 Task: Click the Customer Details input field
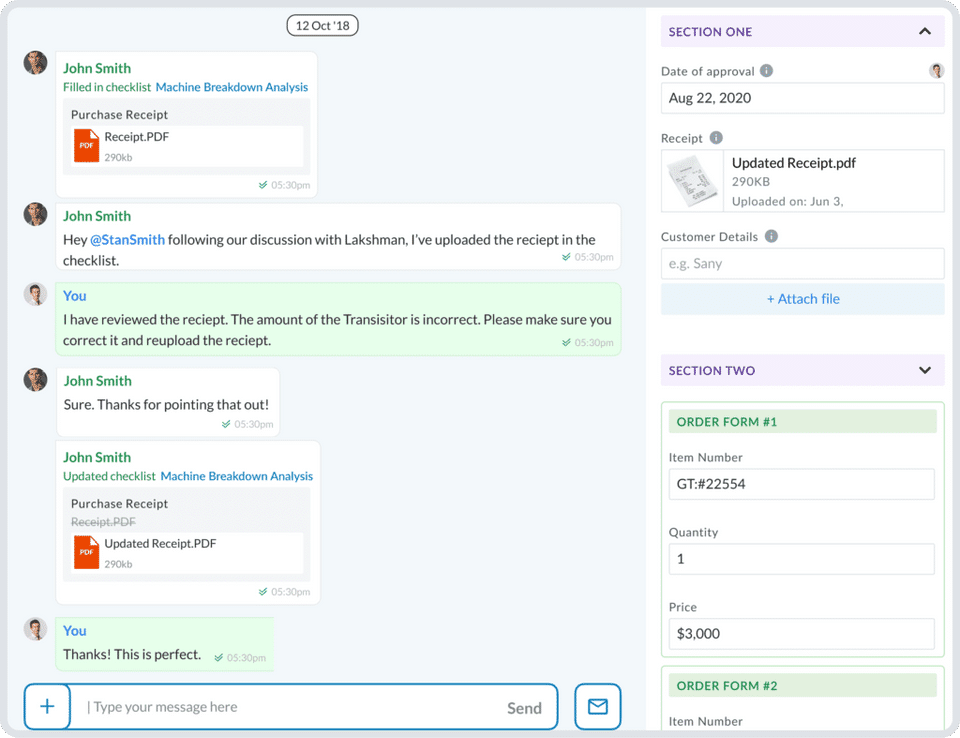(802, 263)
